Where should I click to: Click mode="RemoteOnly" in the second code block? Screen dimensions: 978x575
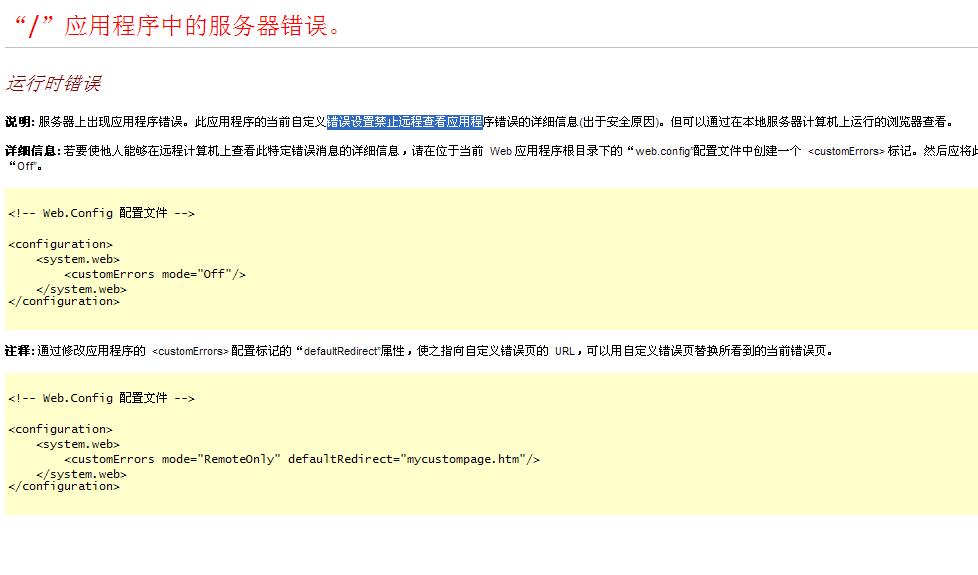[221, 459]
